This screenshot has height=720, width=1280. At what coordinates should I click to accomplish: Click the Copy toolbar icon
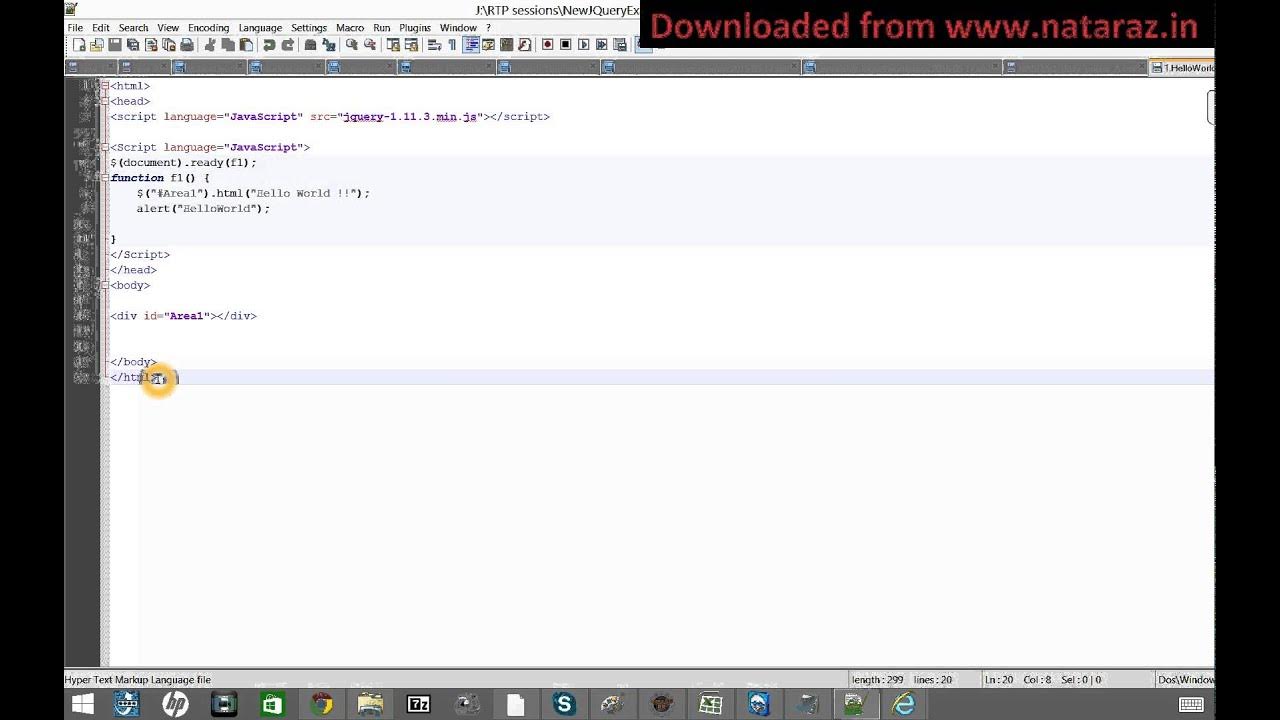[x=228, y=45]
